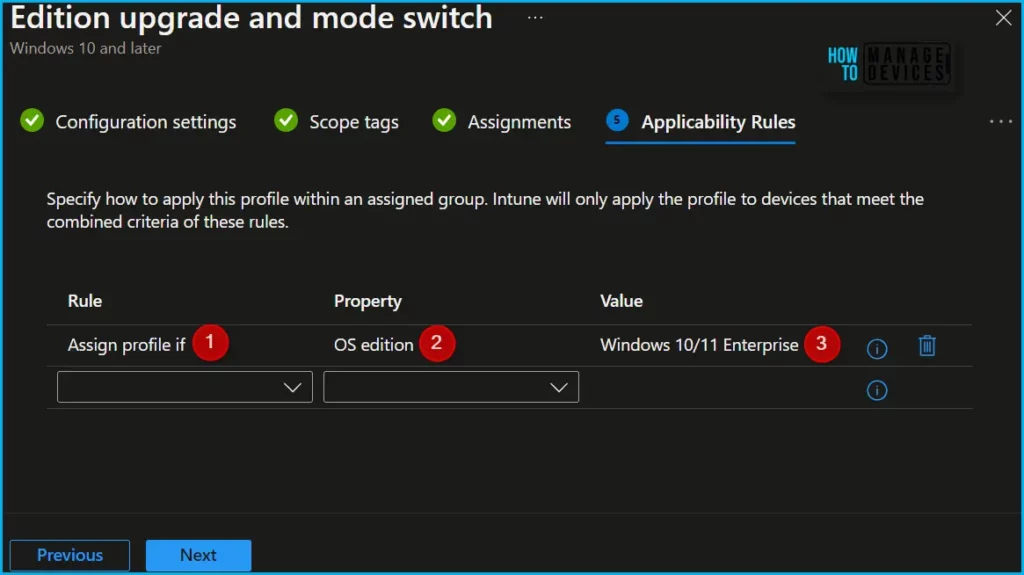
Task: Click the Property column header
Action: click(x=368, y=301)
